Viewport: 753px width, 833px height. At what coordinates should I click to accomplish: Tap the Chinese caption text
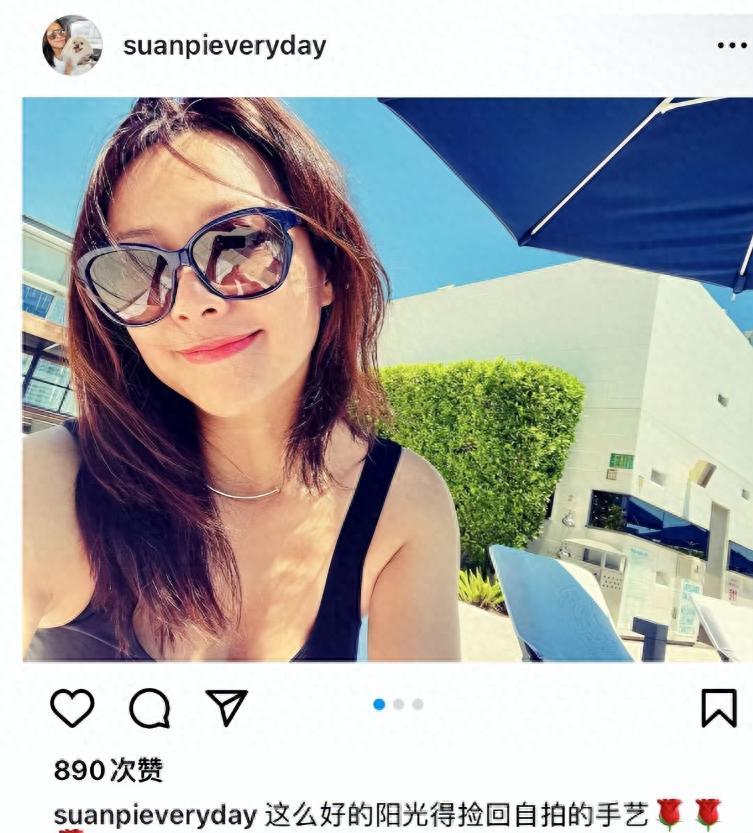[456, 817]
